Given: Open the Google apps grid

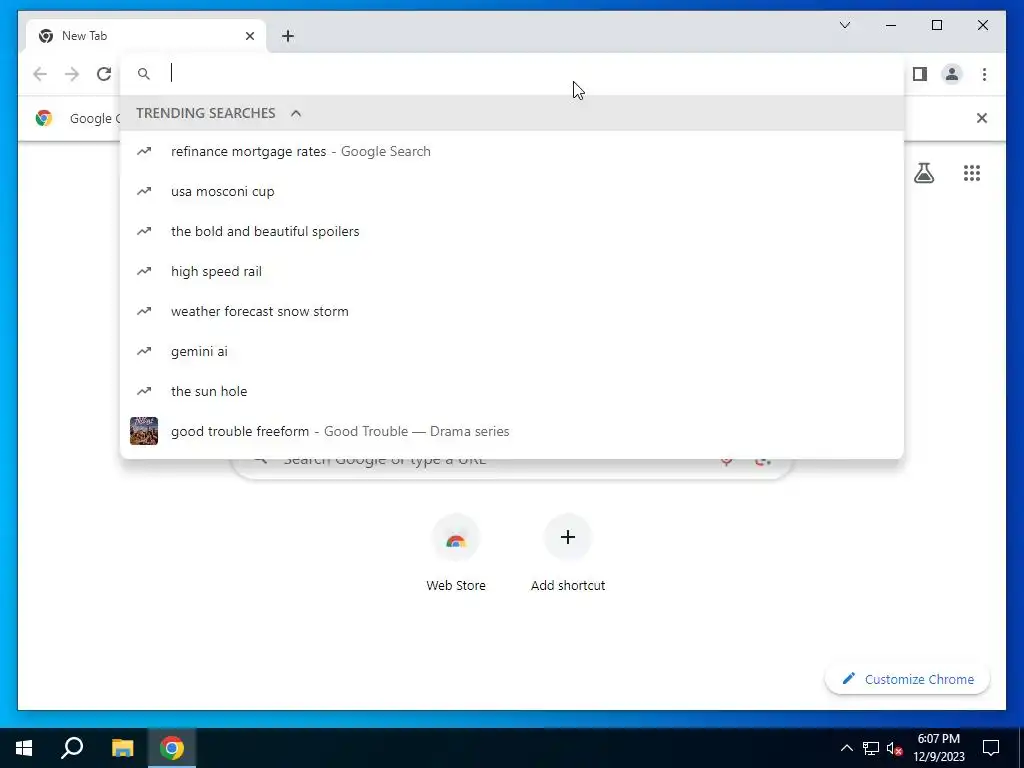Looking at the screenshot, I should click(x=972, y=173).
